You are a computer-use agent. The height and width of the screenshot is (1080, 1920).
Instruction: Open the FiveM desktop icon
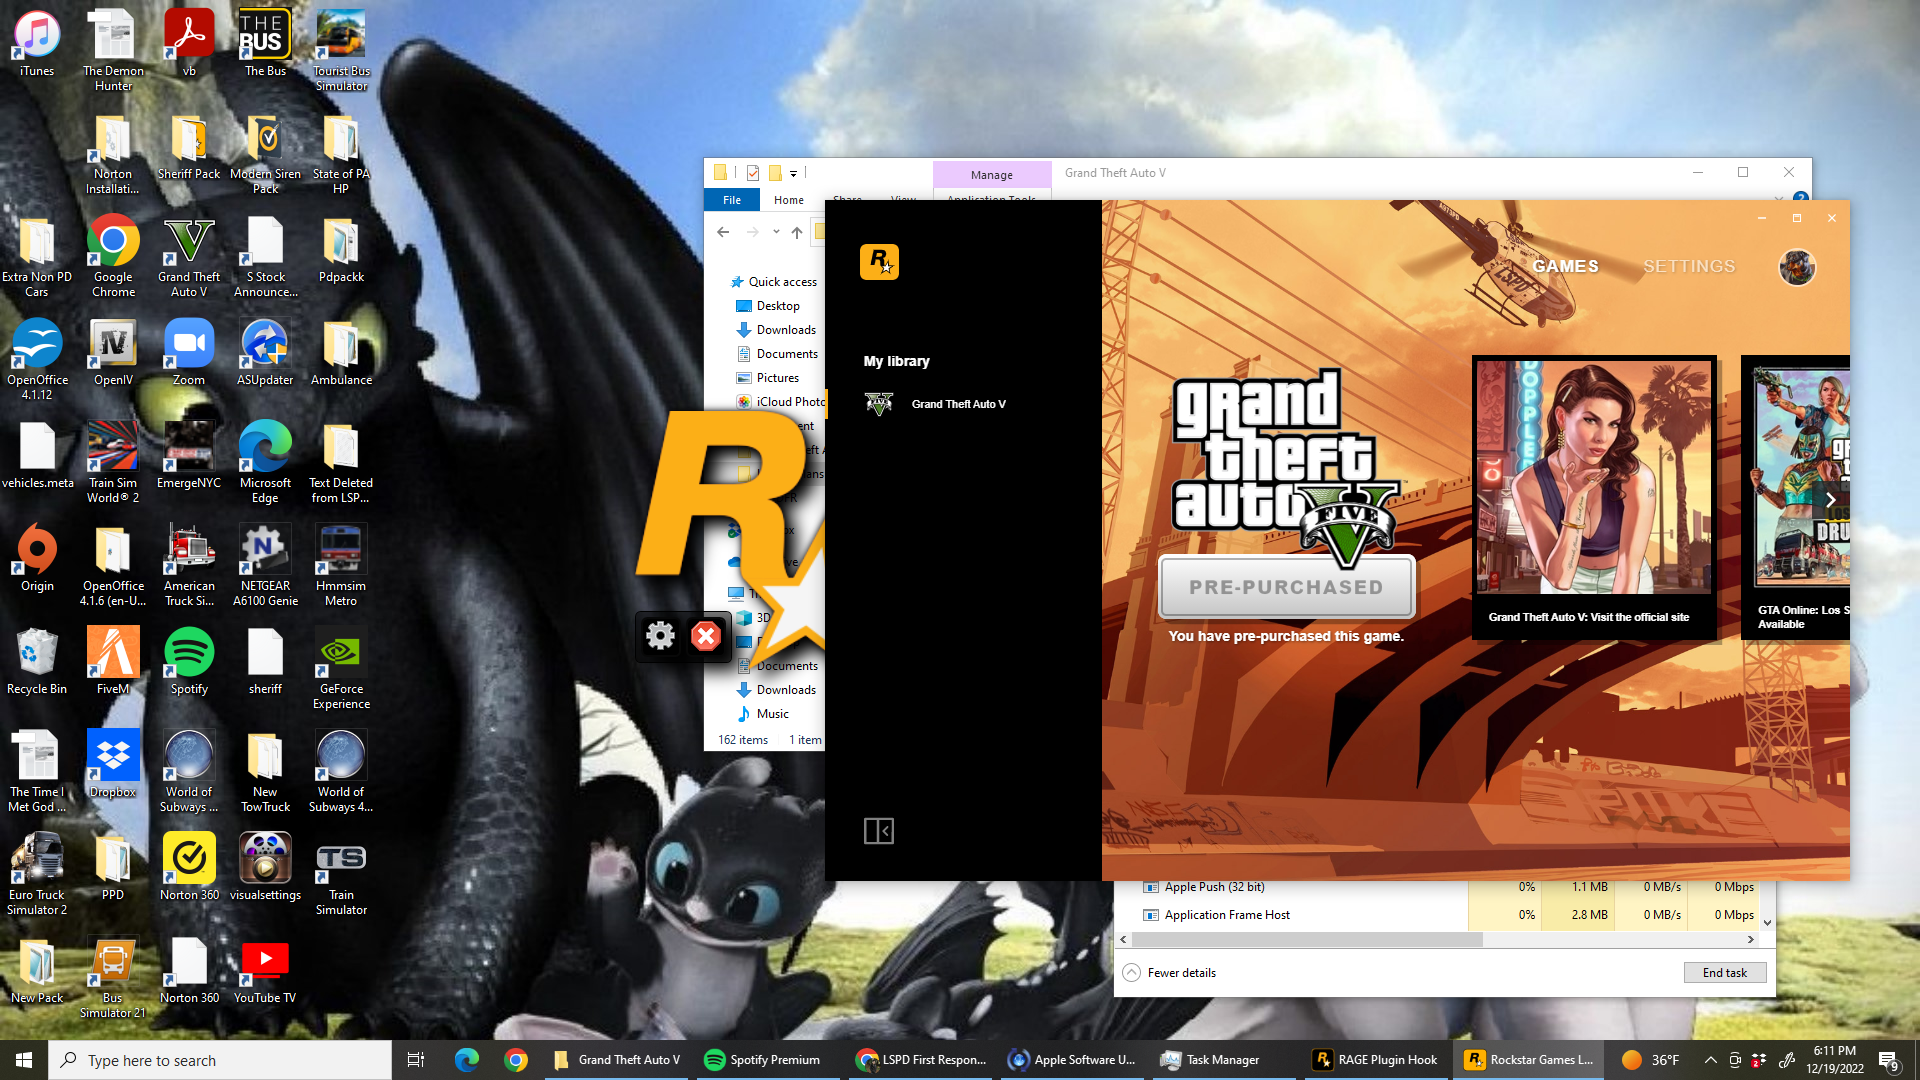(113, 660)
